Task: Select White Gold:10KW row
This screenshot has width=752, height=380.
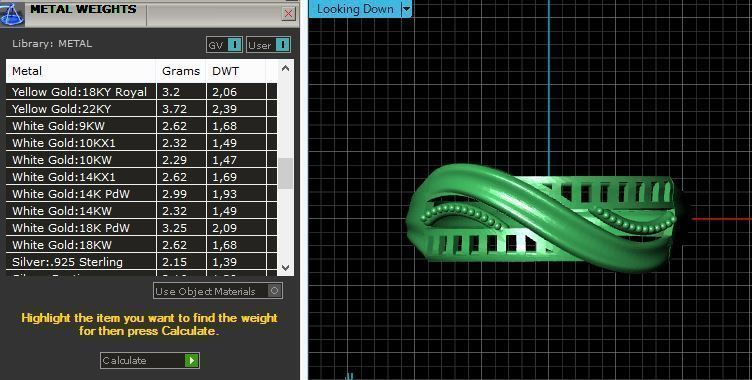Action: (141, 159)
